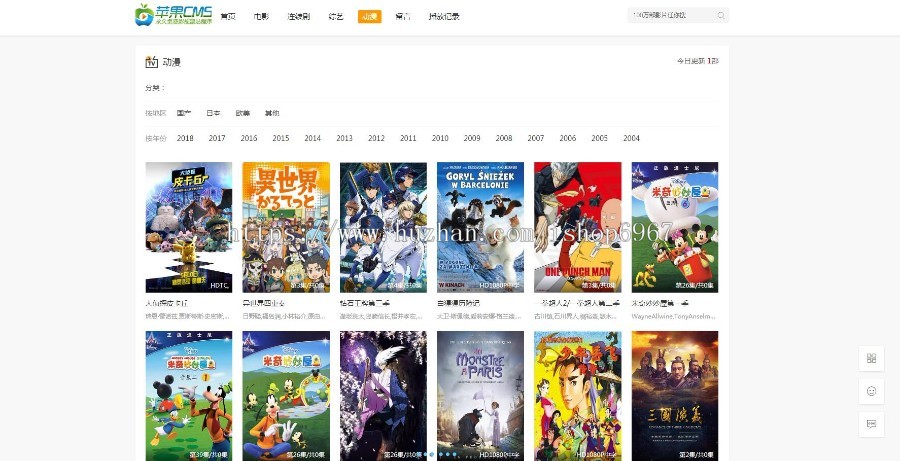Filter by year 2007
This screenshot has width=900, height=461.
[x=536, y=138]
